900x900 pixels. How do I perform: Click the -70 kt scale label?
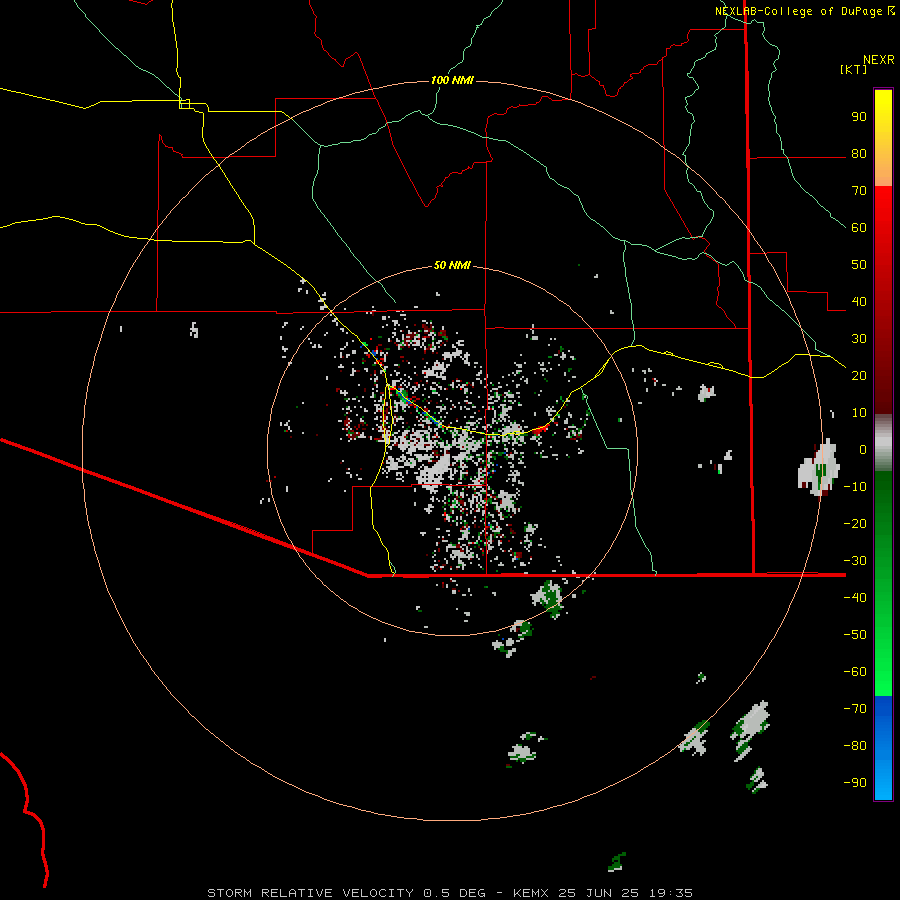tap(855, 709)
